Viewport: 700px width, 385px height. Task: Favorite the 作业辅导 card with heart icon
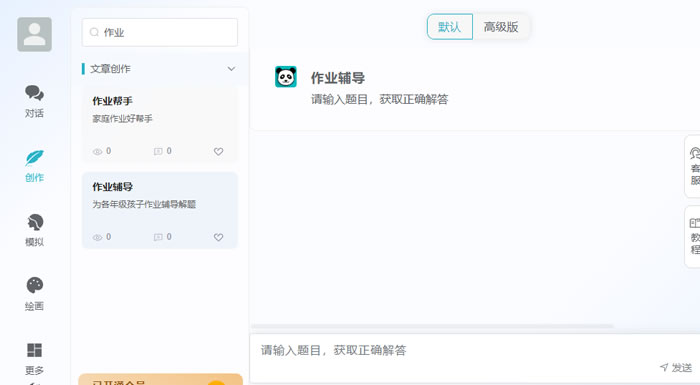click(x=218, y=237)
